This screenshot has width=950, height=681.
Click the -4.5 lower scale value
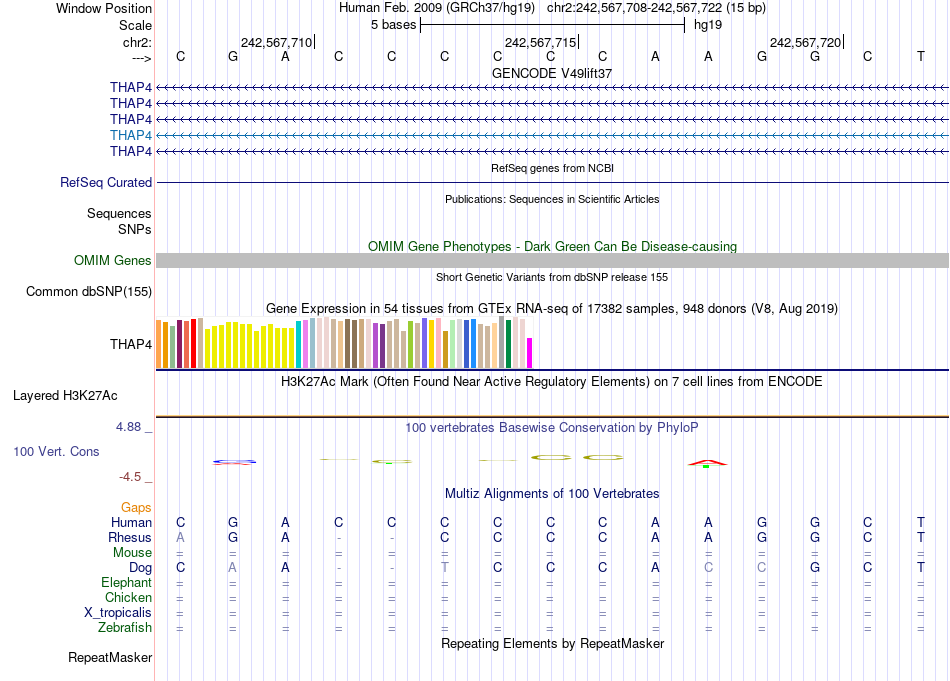pos(130,477)
